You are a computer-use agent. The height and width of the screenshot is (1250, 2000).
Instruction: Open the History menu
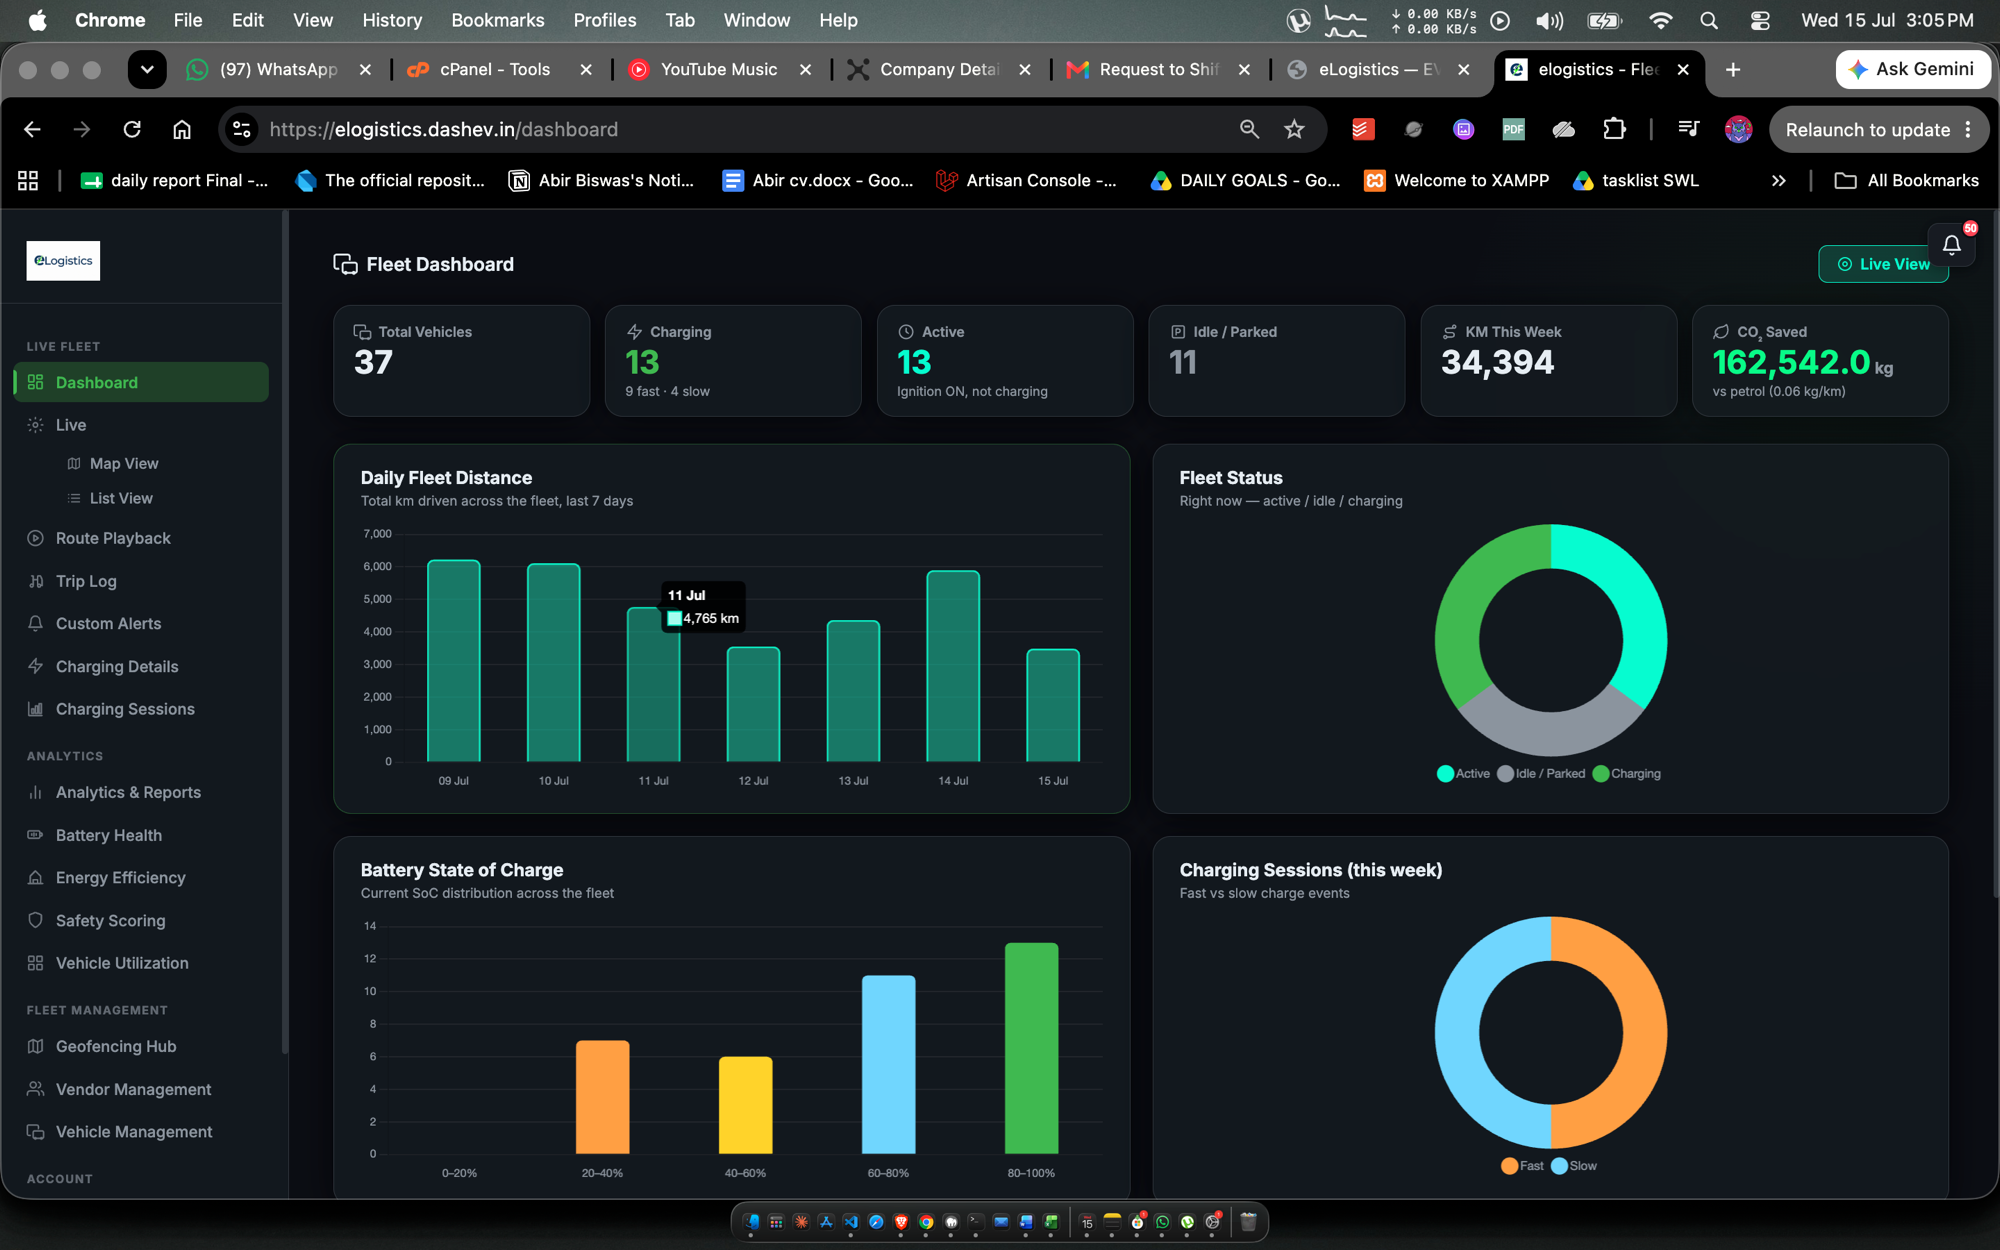[x=391, y=20]
